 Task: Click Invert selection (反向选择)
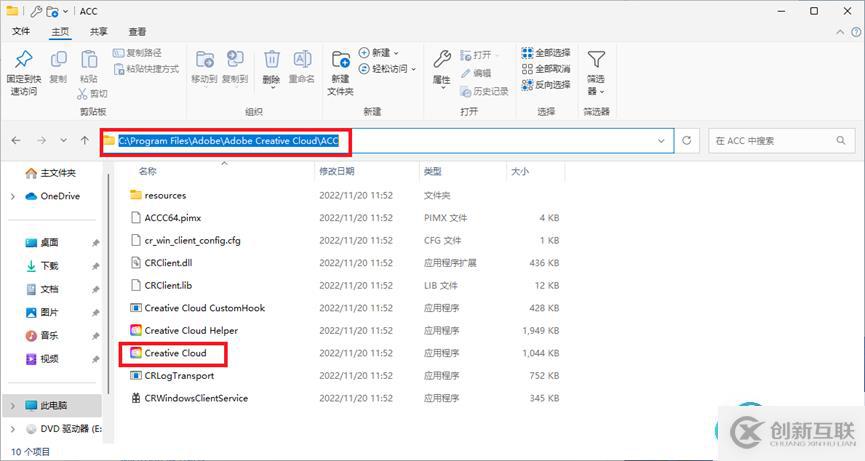coord(546,85)
